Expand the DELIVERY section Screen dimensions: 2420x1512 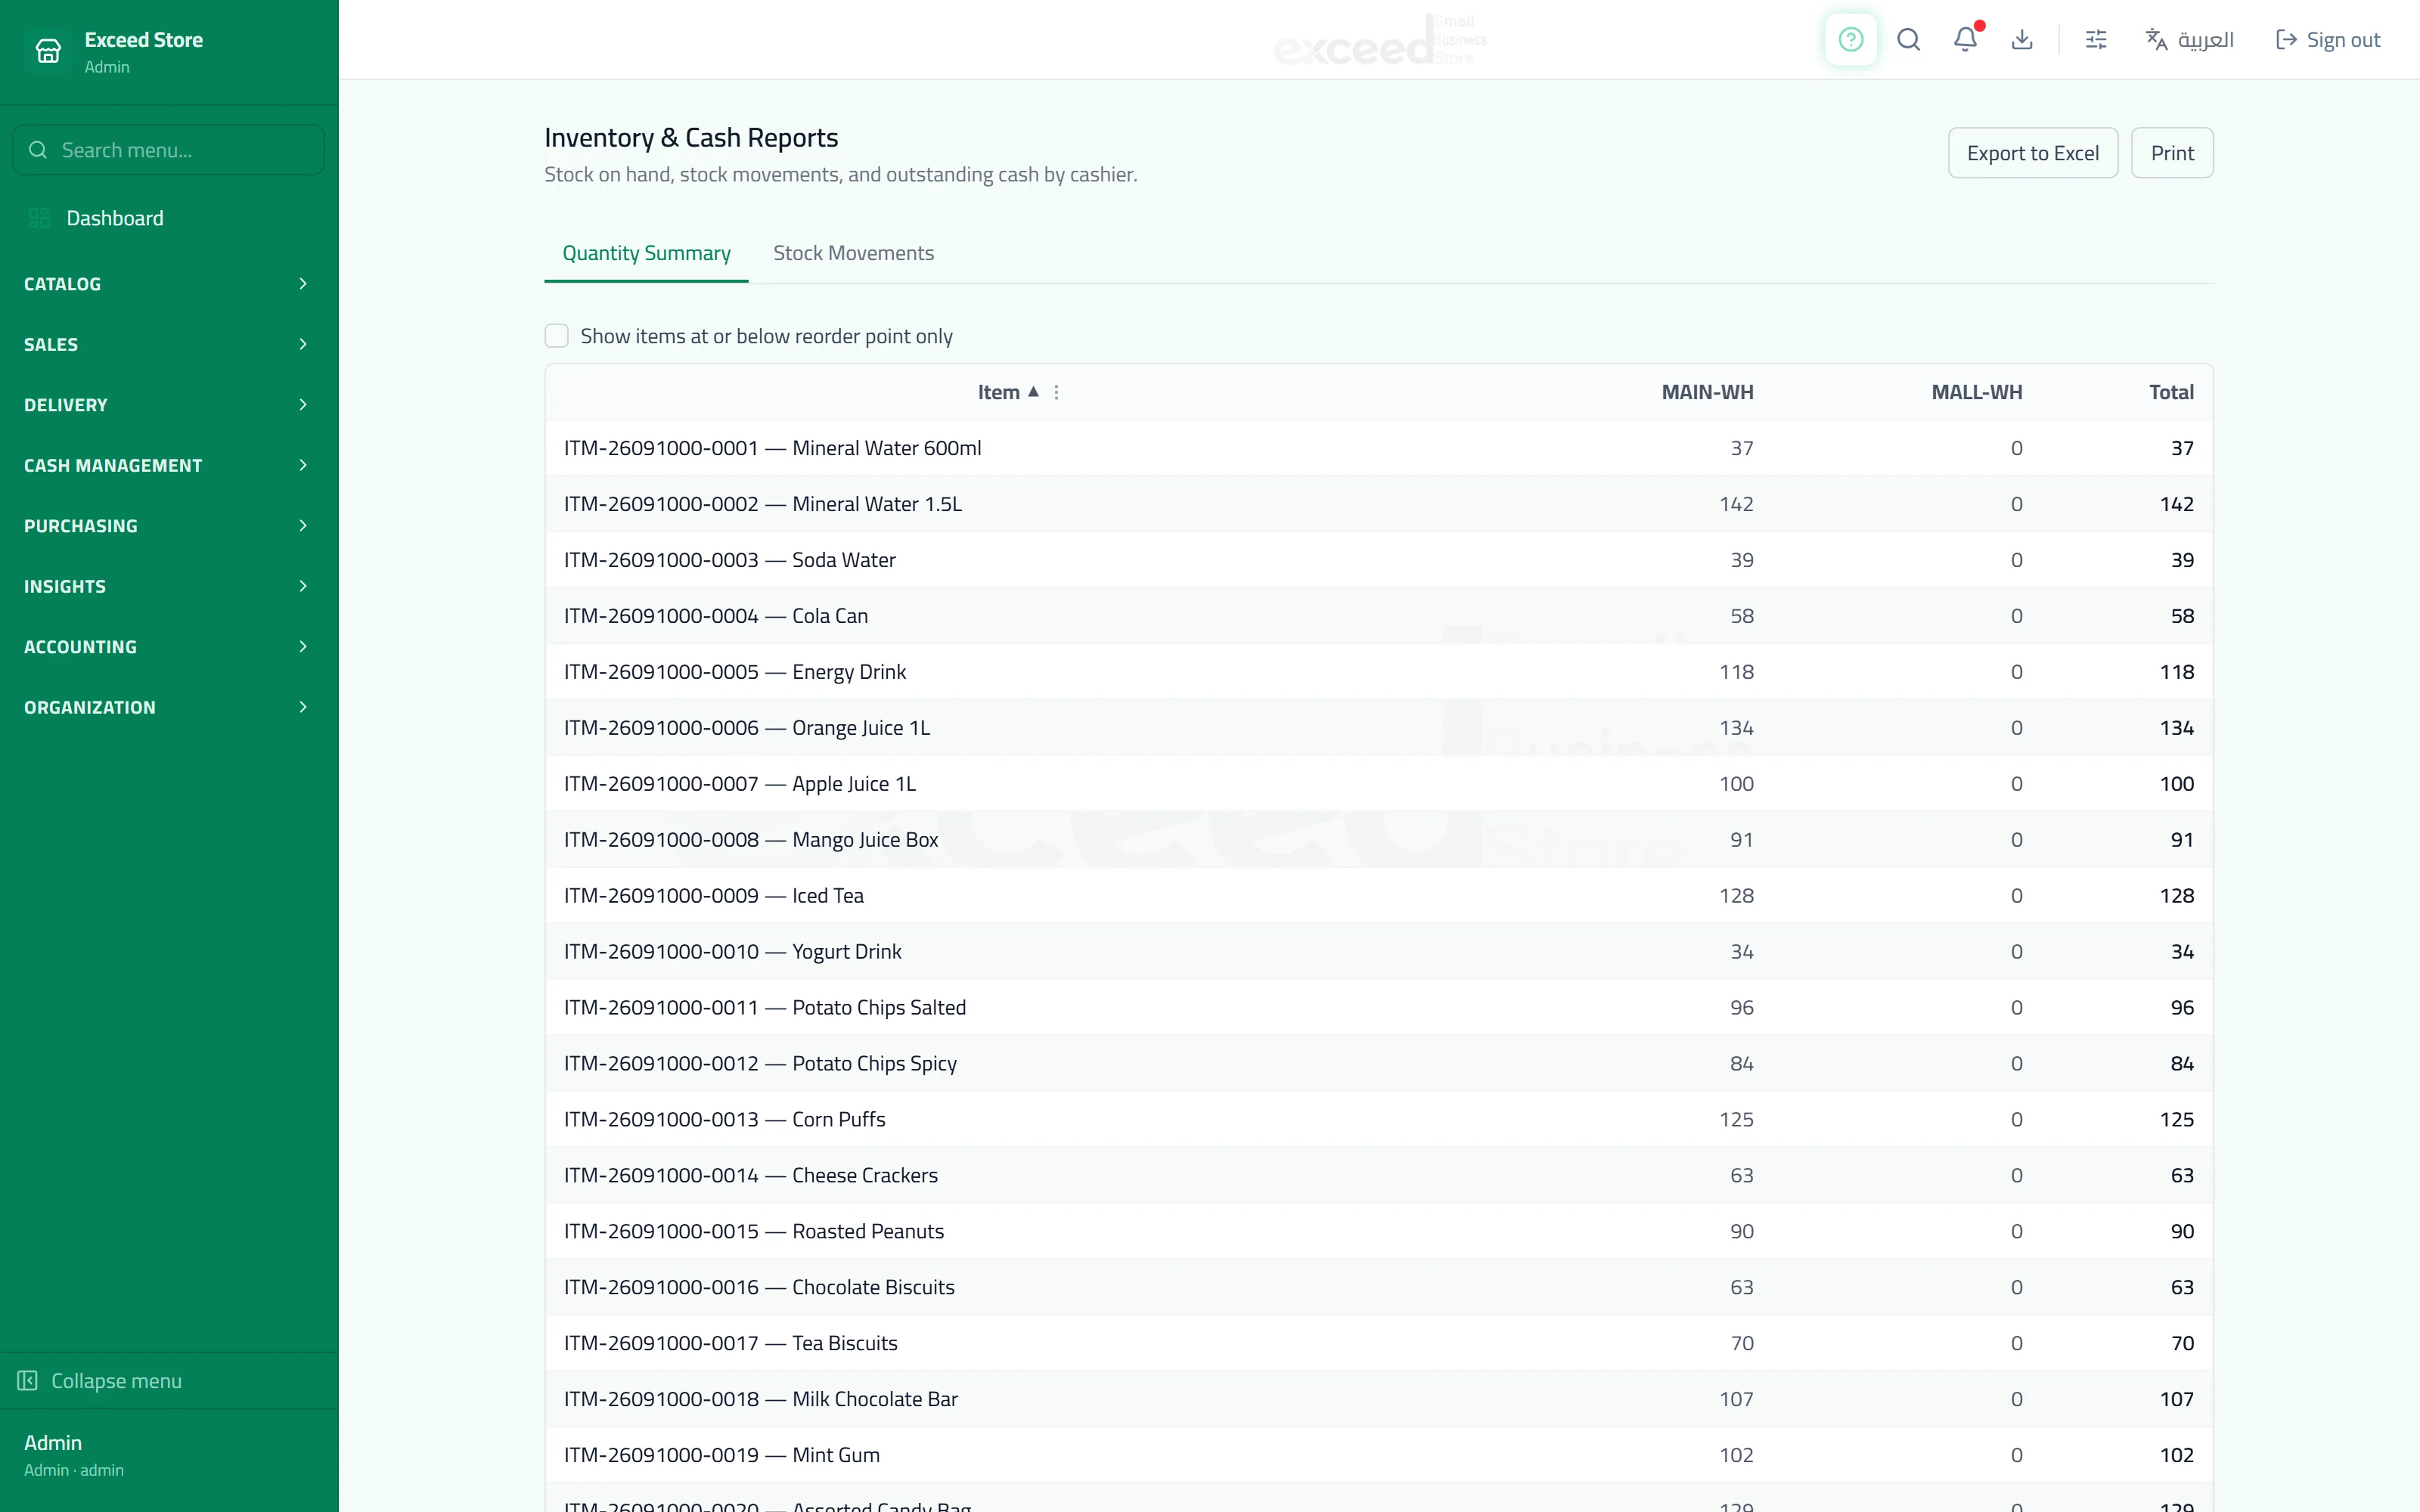point(169,405)
